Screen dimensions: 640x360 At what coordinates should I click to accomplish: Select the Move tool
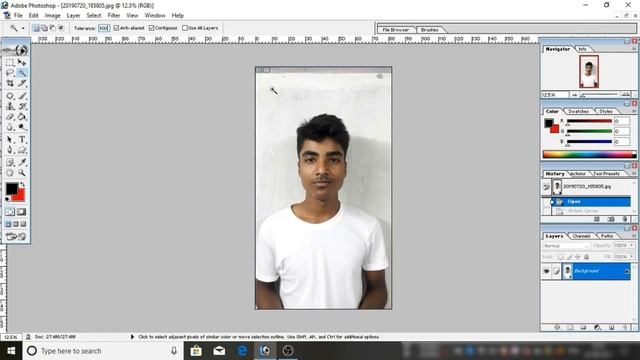click(x=22, y=62)
